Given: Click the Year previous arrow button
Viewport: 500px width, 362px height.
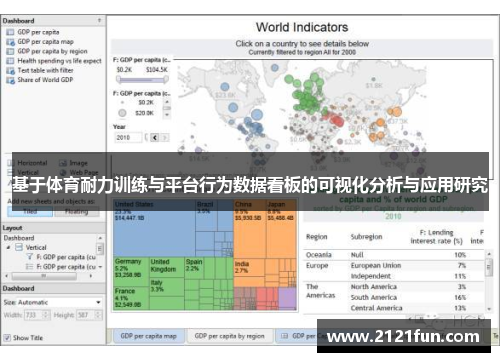Looking at the screenshot, I should click(x=155, y=137).
